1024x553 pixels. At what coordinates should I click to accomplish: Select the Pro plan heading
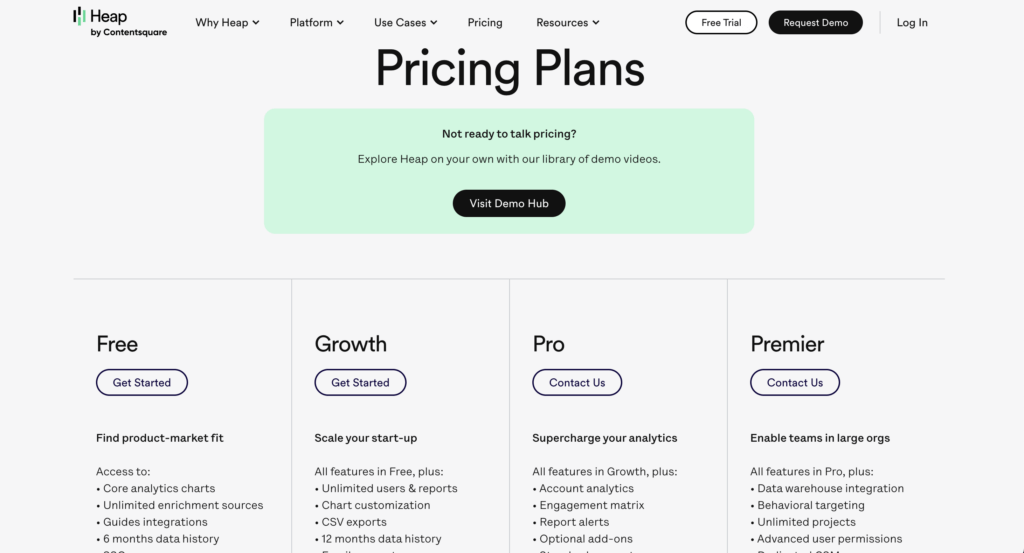[x=548, y=344]
